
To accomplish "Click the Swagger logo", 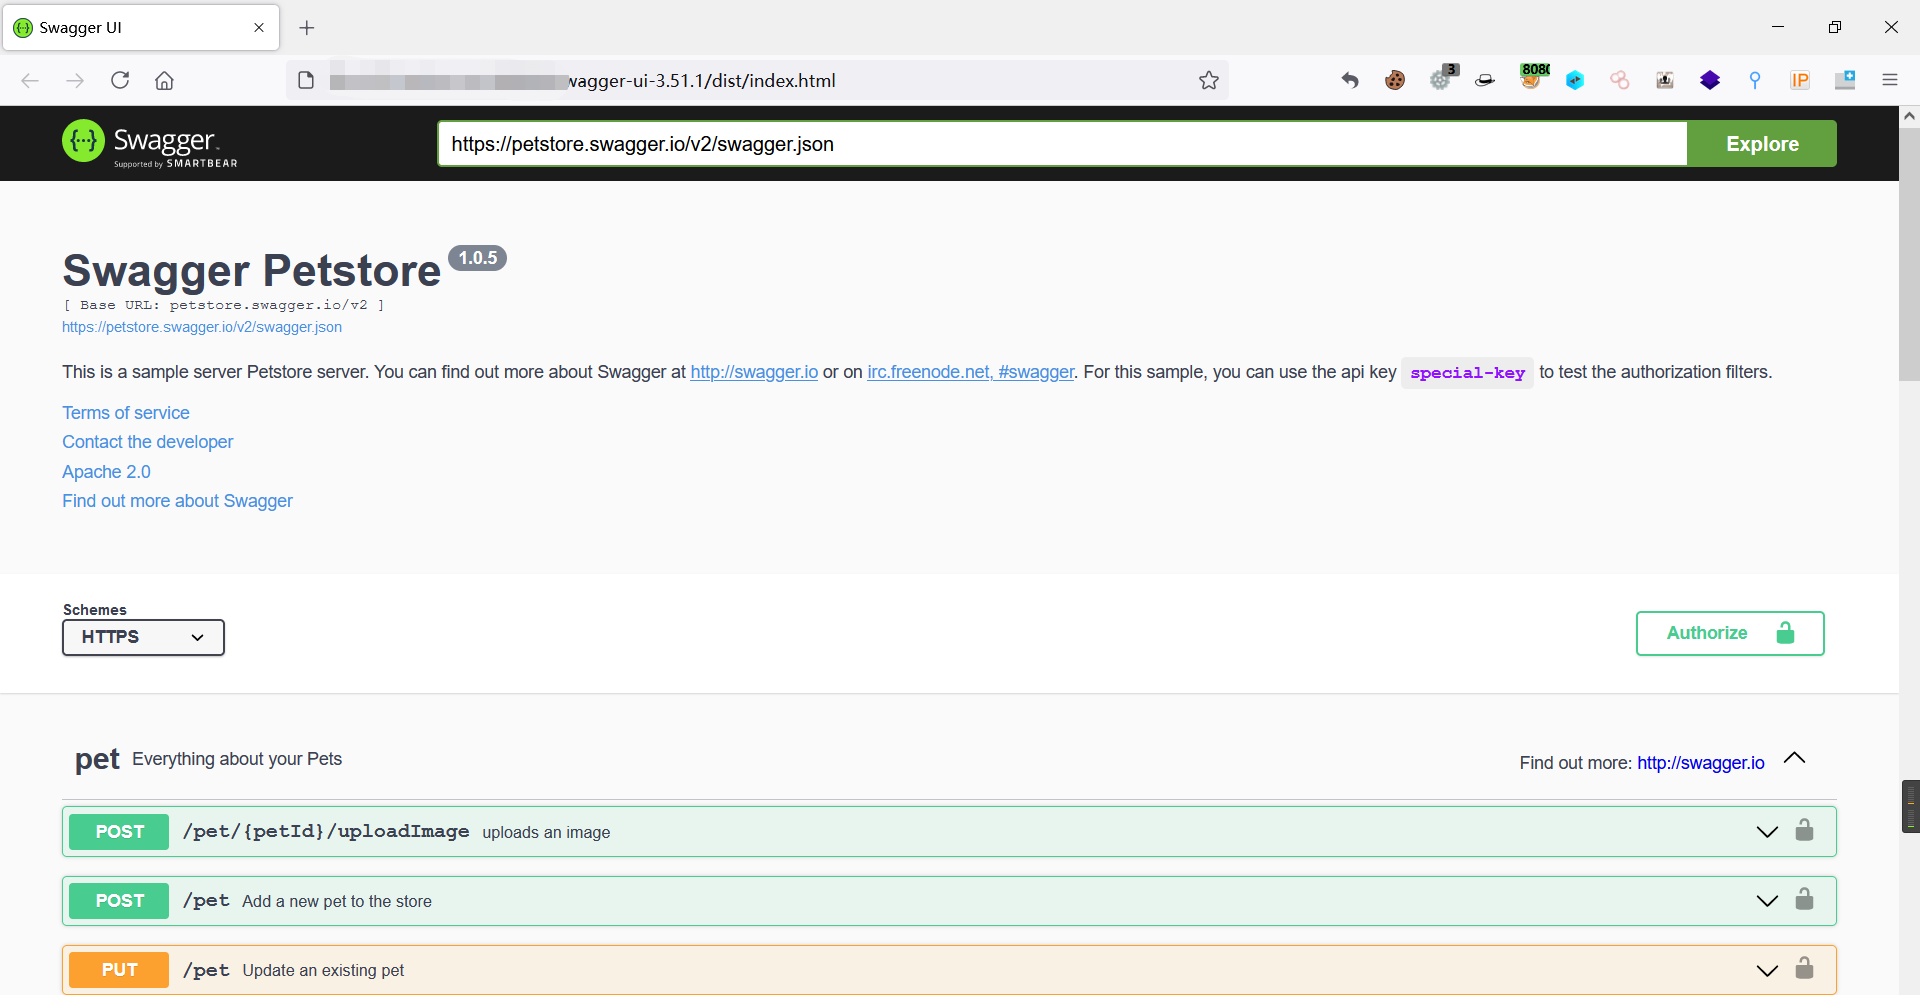I will tap(150, 143).
